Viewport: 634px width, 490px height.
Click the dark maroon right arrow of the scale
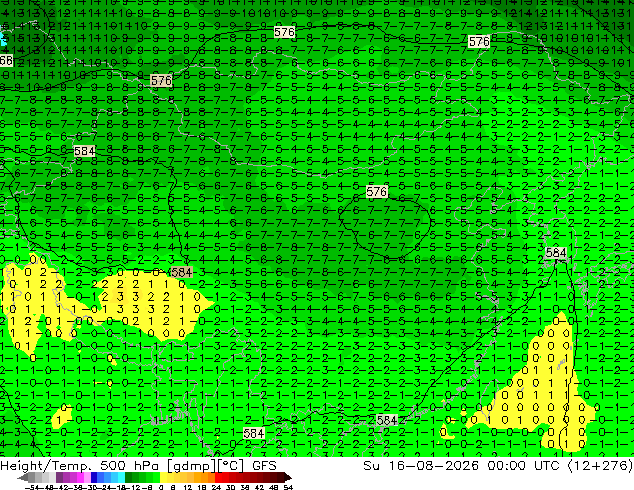pyautogui.click(x=288, y=477)
